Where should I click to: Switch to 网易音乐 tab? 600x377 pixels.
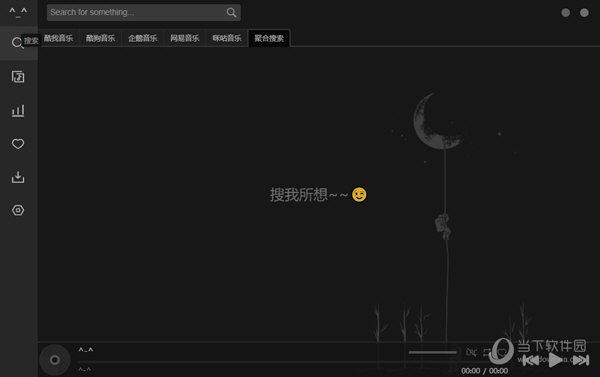pyautogui.click(x=184, y=38)
